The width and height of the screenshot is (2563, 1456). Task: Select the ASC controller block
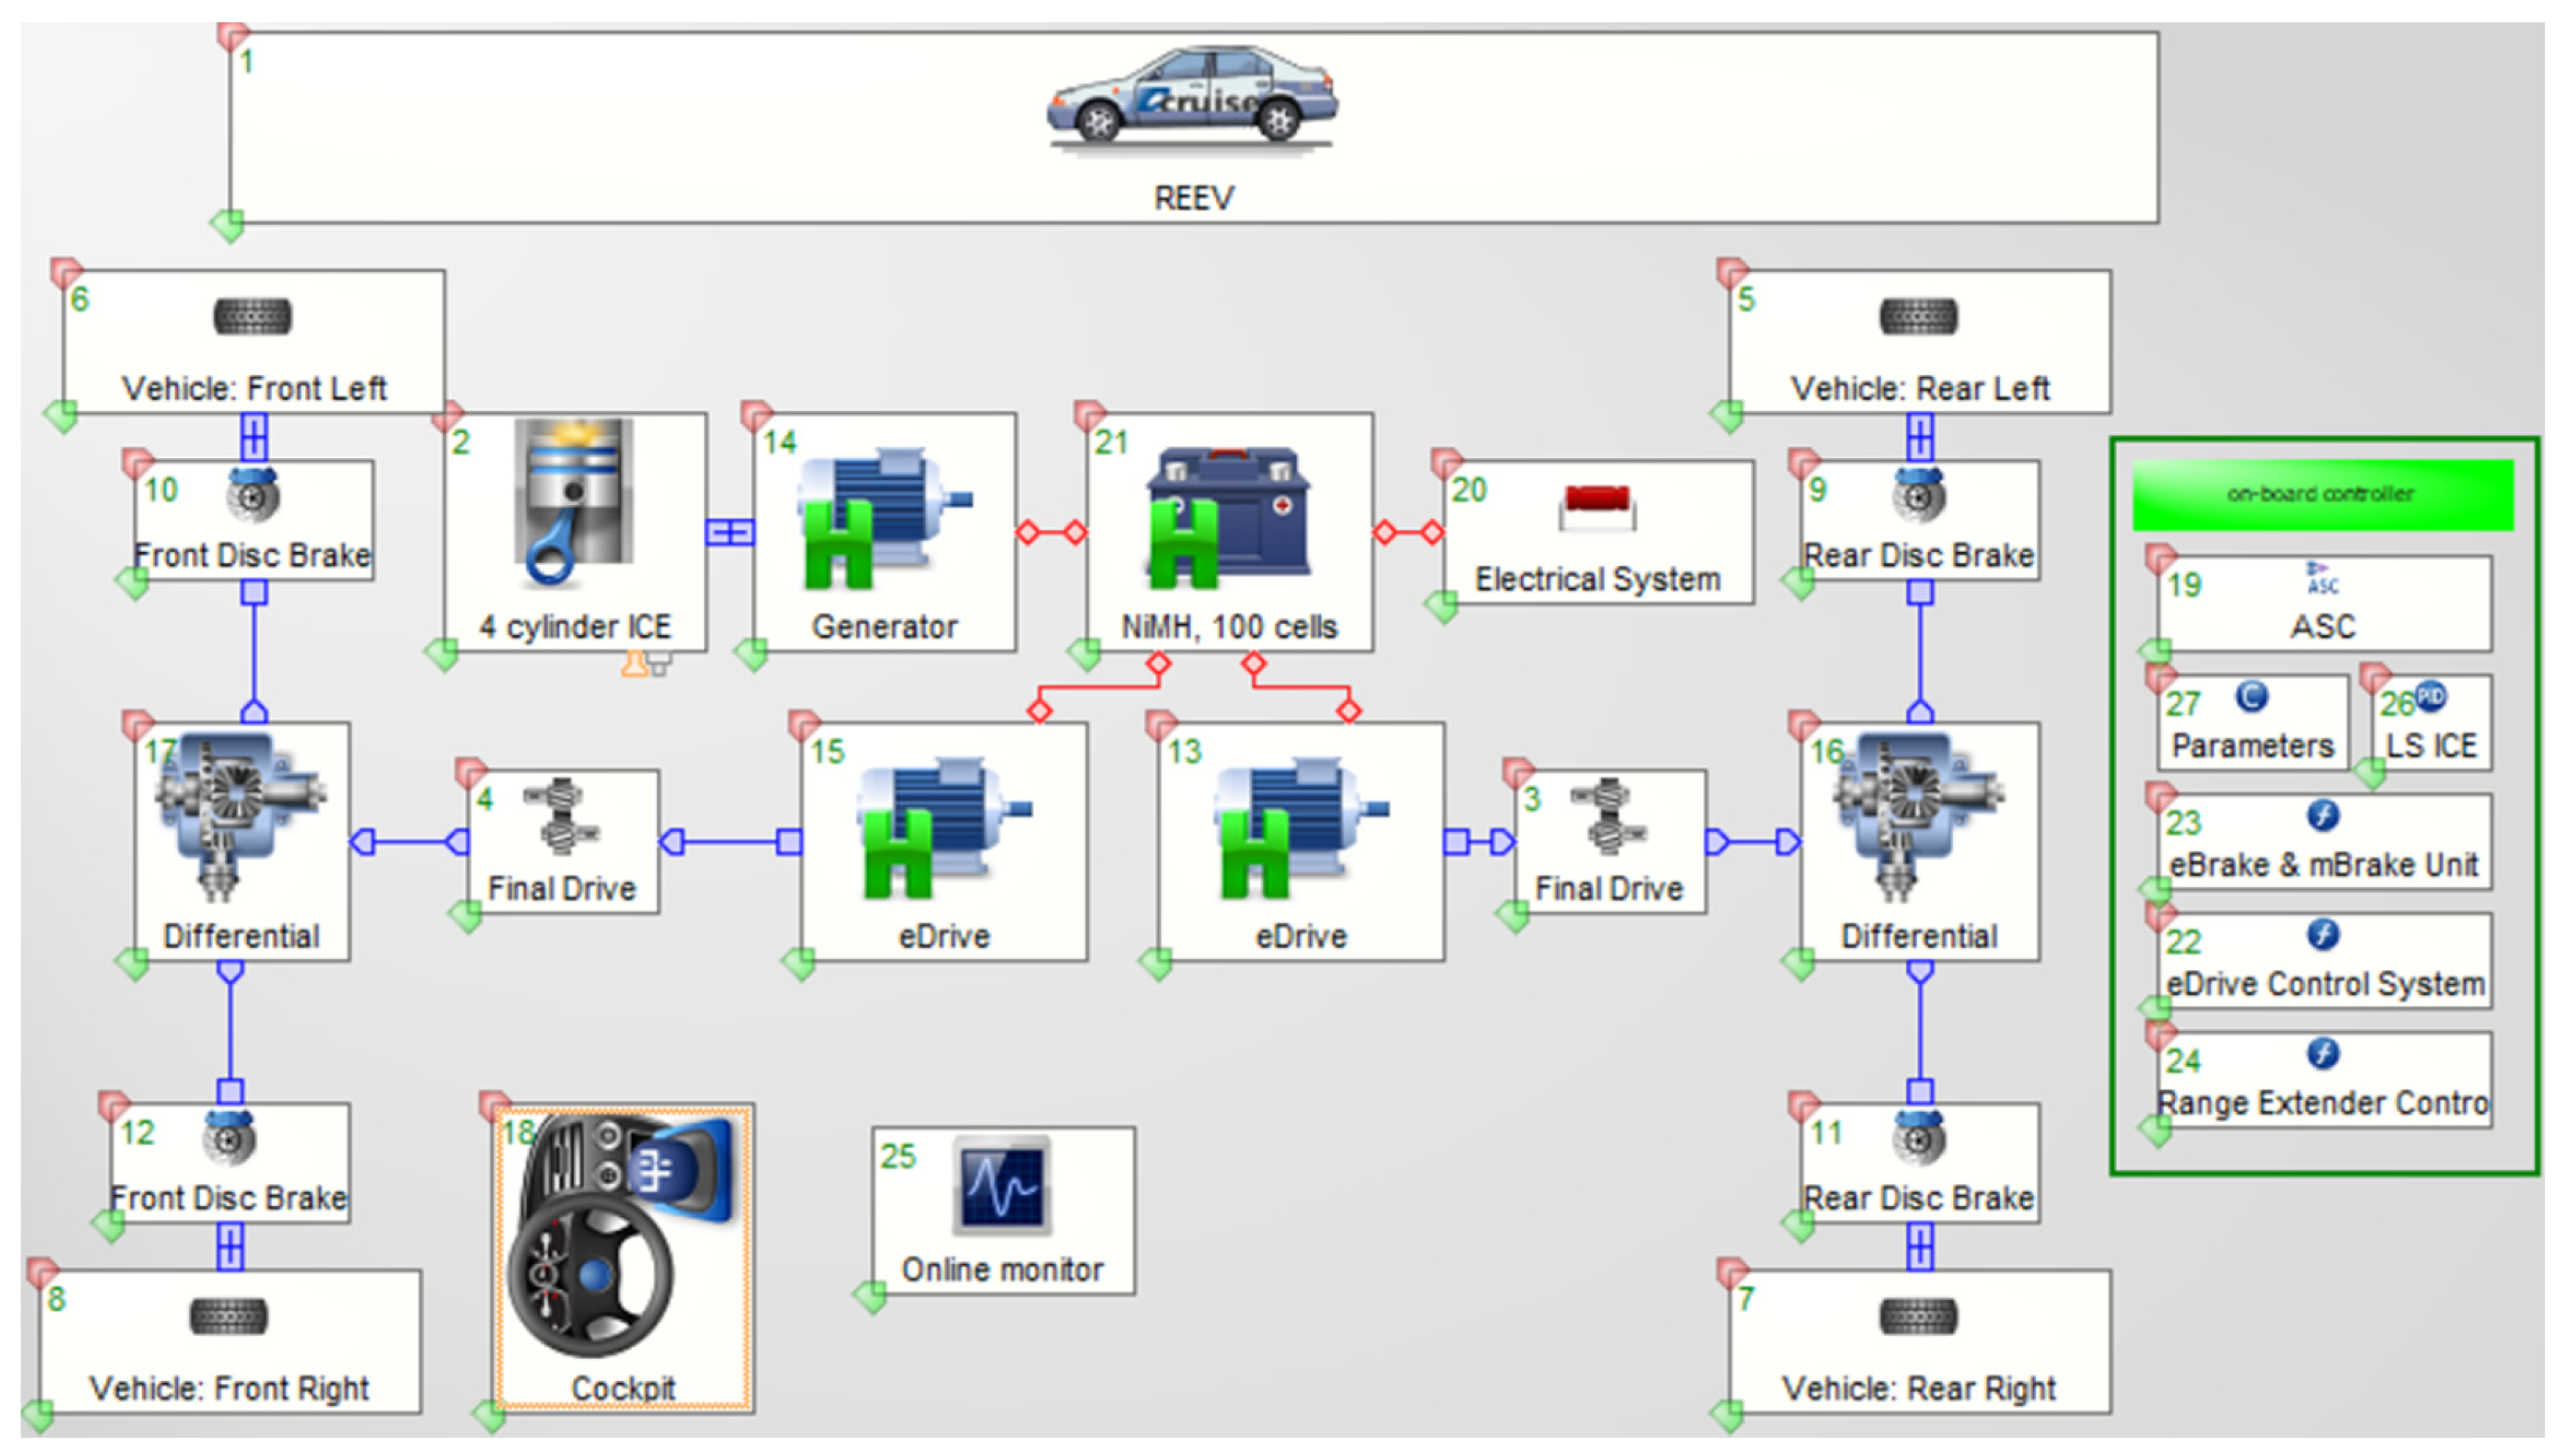2322,604
